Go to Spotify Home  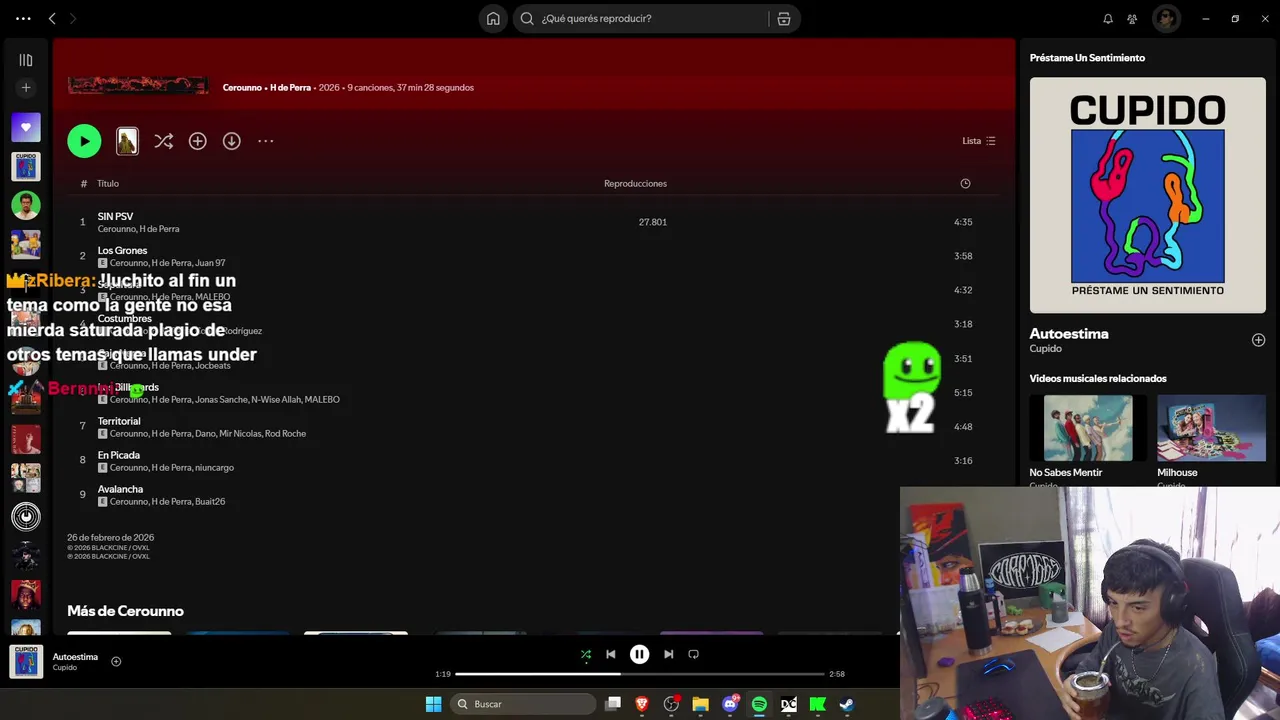click(493, 18)
